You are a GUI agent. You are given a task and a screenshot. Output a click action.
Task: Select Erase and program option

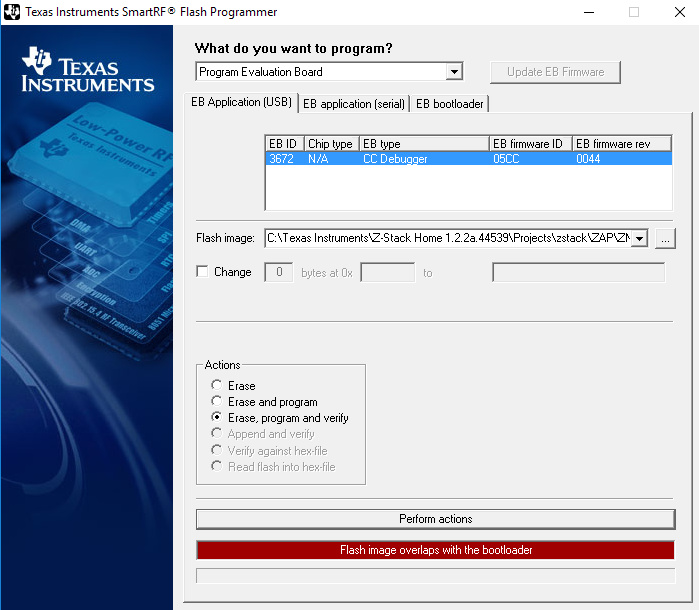(x=217, y=401)
